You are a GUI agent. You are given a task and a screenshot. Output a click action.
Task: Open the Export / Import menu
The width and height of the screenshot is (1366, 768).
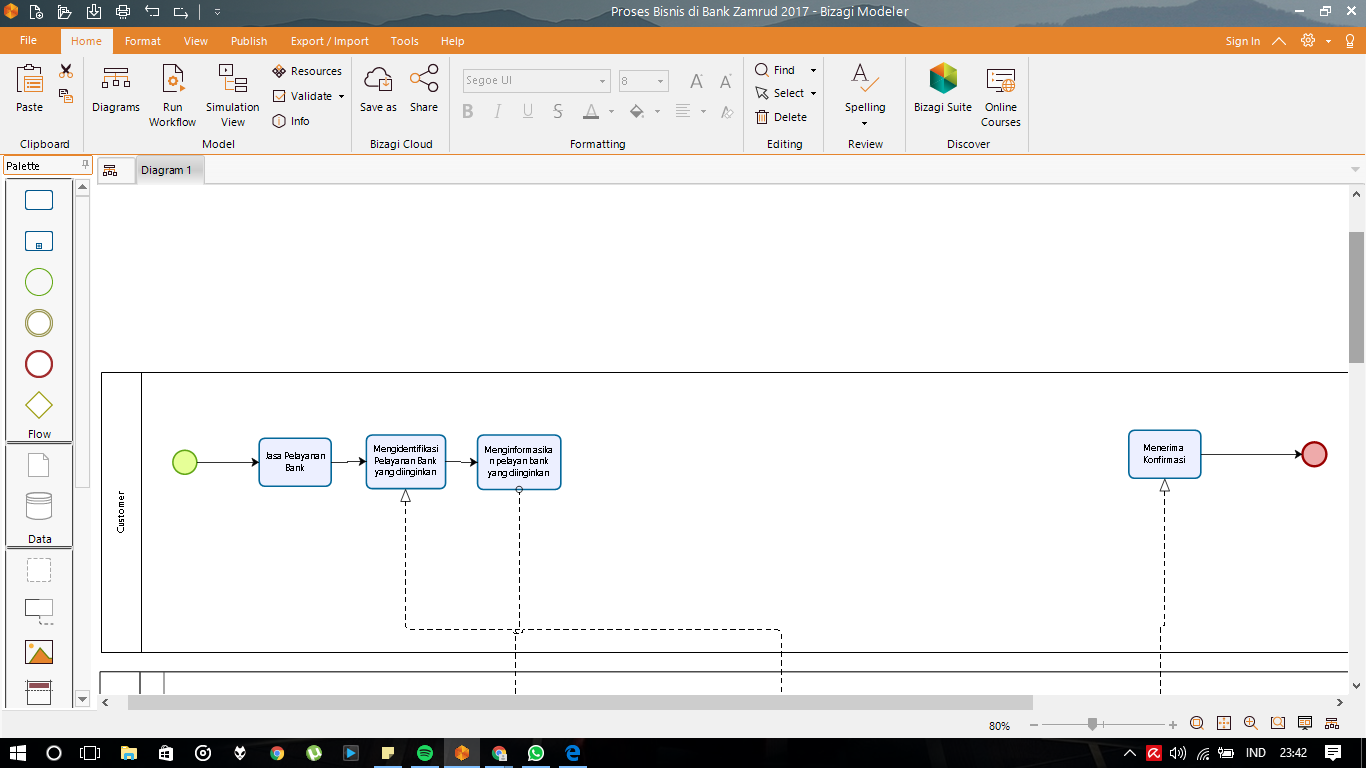[330, 41]
